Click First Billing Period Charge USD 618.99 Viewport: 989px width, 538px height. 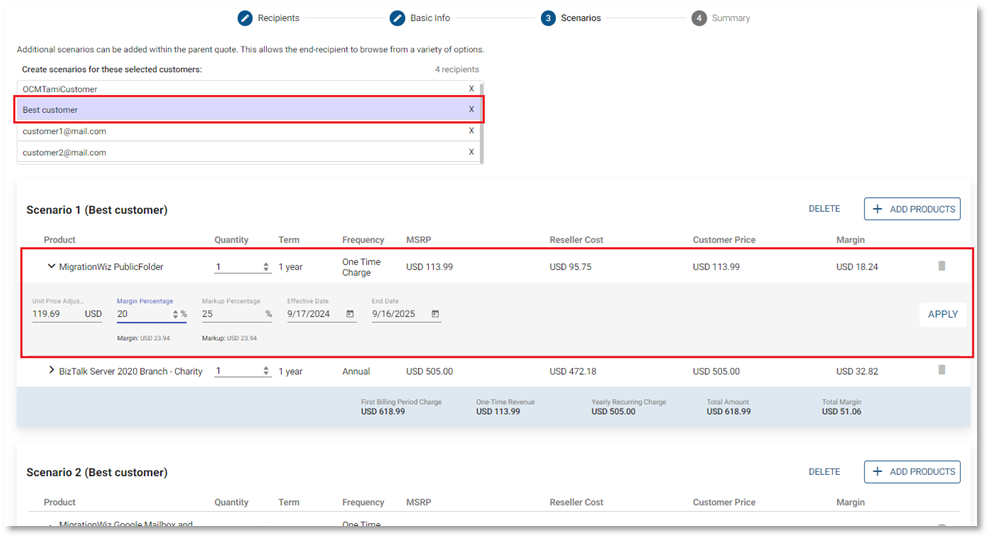coord(383,412)
